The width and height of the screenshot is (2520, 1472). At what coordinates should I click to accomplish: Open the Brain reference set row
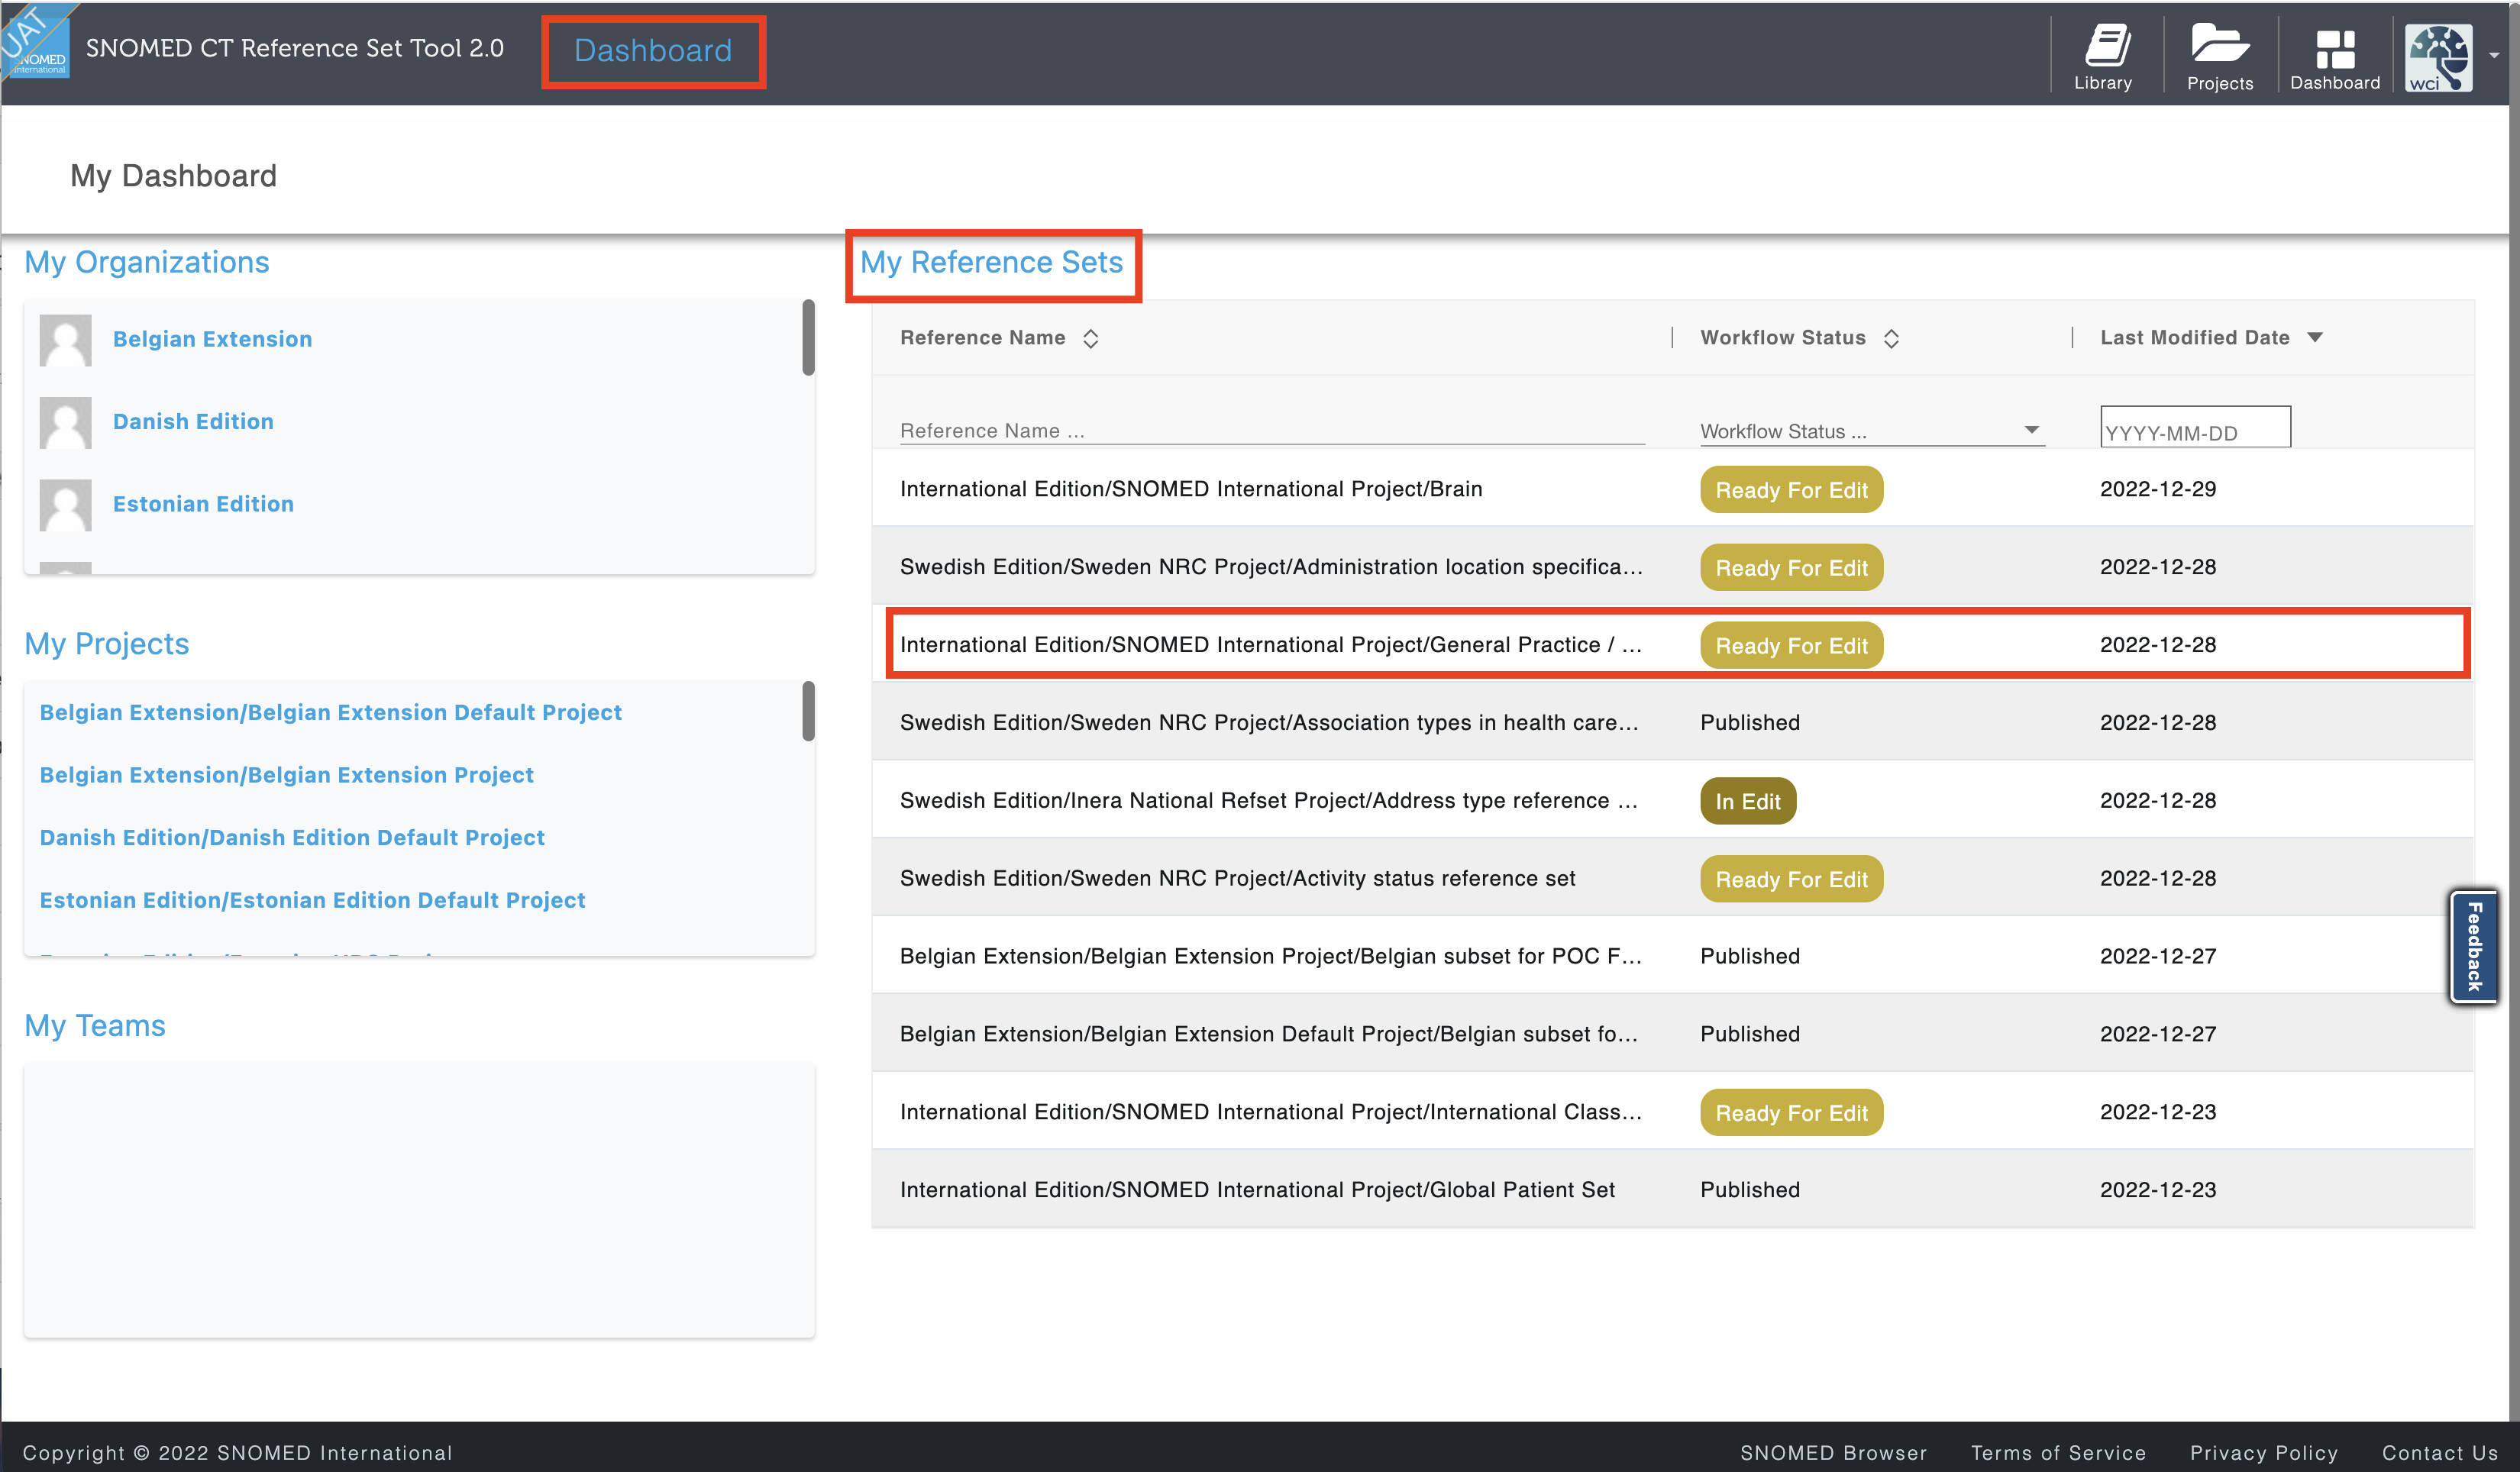point(1672,489)
